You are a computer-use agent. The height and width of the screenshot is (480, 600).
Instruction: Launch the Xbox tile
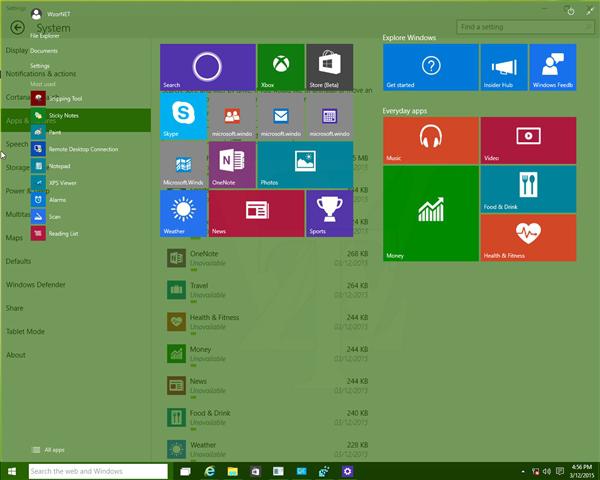tap(281, 67)
